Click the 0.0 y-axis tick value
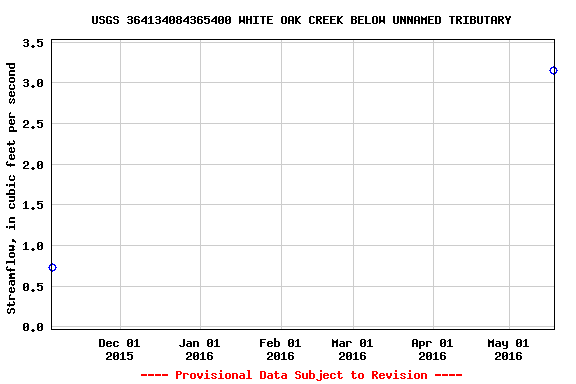 (x=33, y=327)
